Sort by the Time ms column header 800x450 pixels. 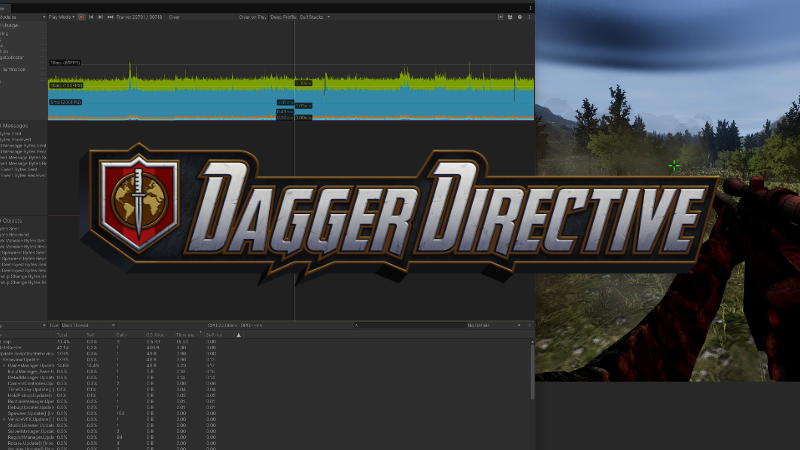185,335
